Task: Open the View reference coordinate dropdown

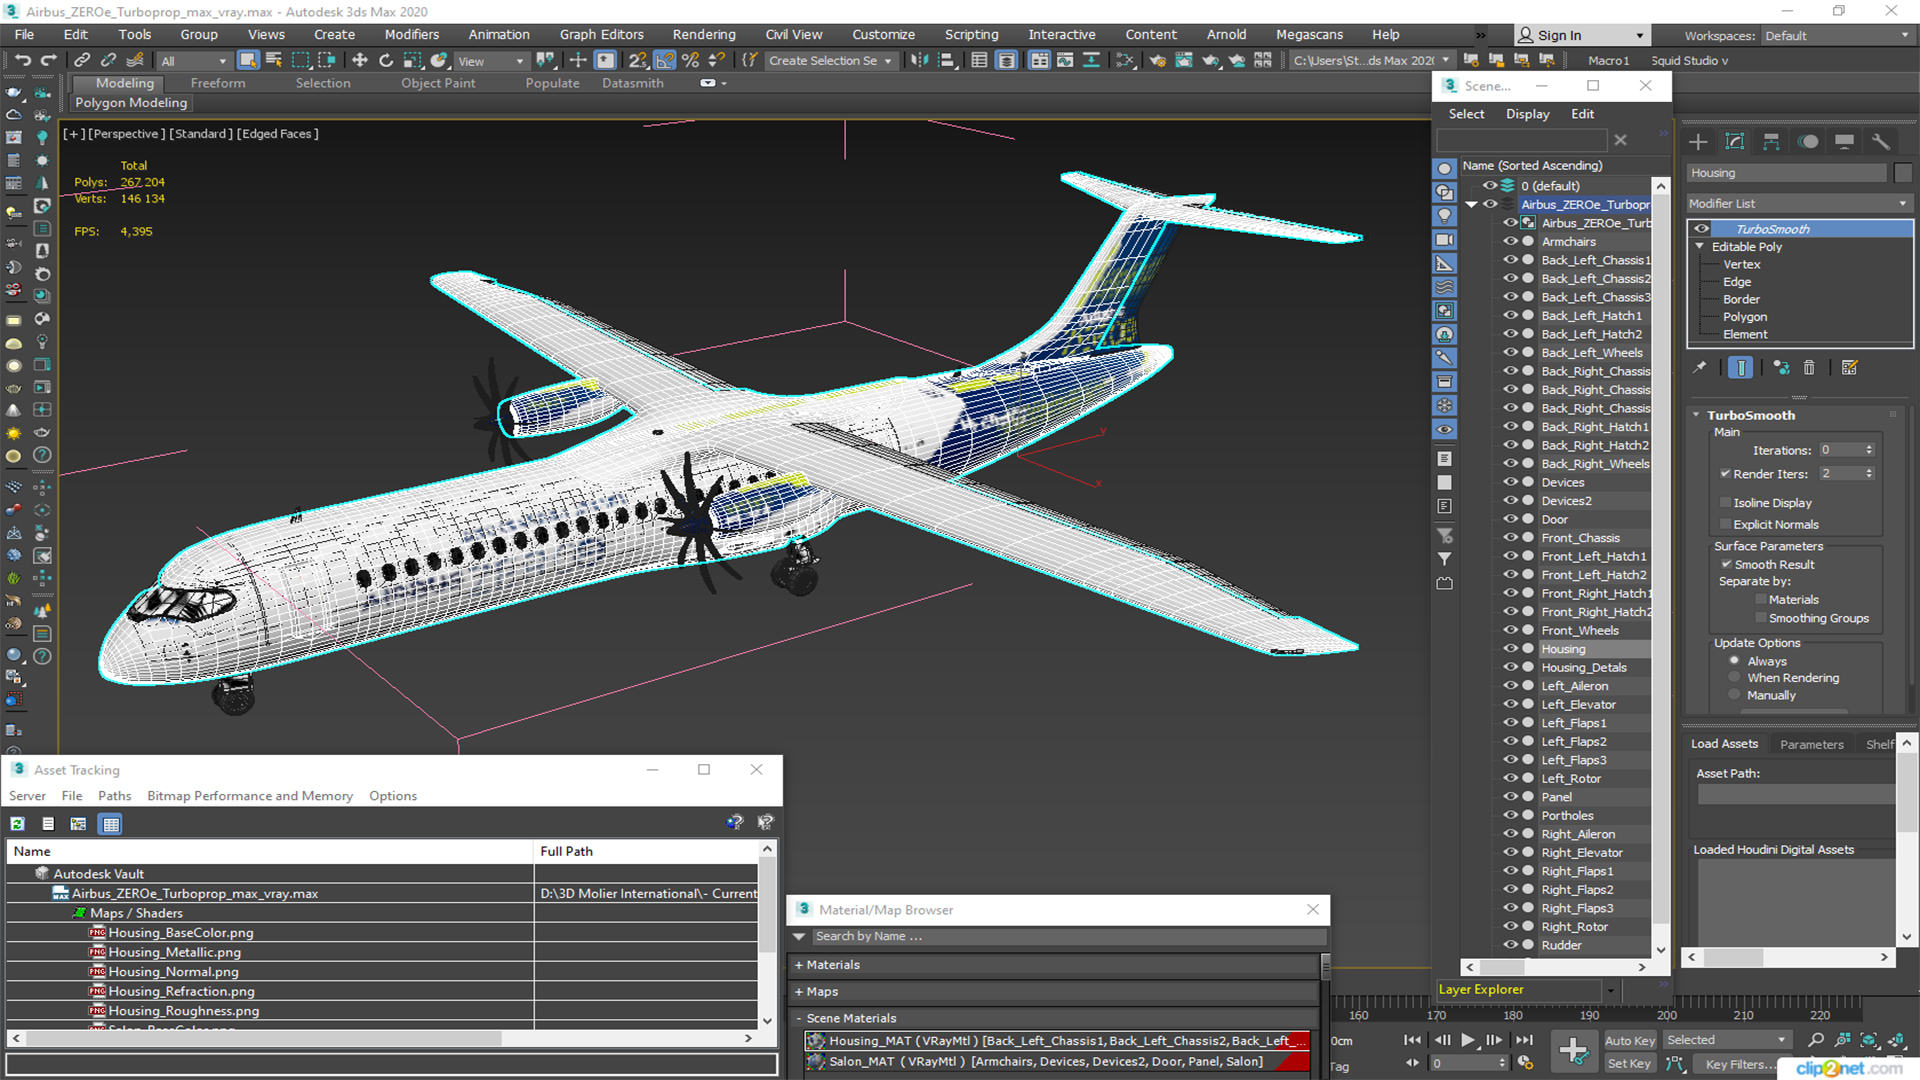Action: (490, 61)
